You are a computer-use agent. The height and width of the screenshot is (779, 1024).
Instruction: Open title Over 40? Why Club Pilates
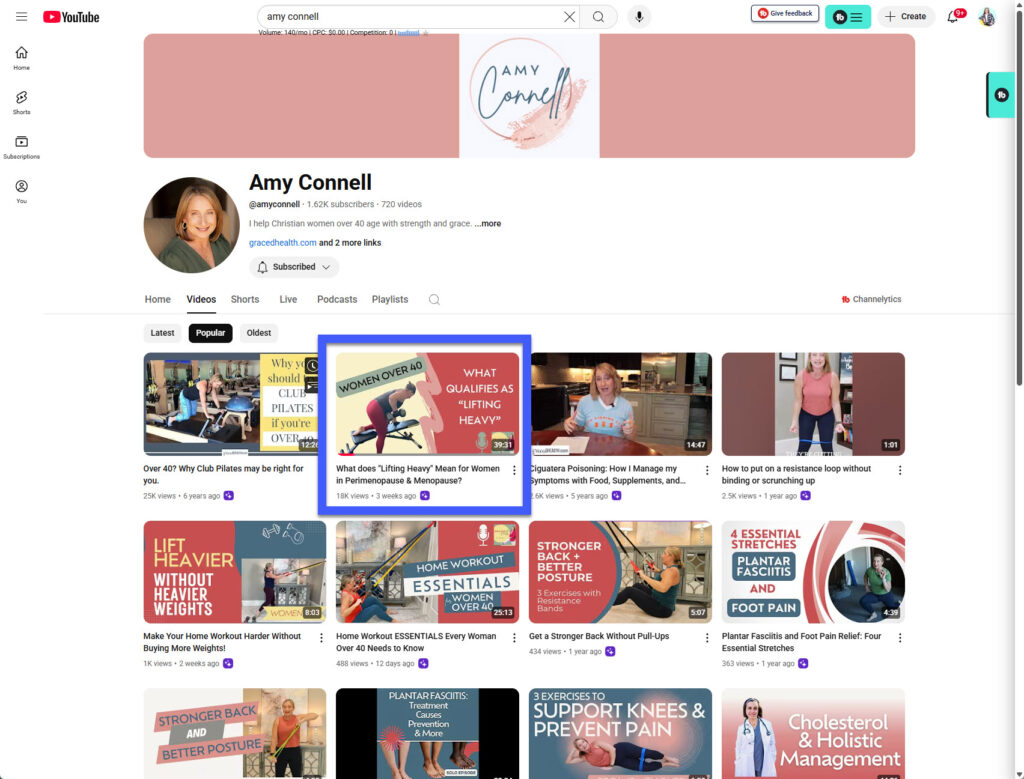[x=223, y=474]
